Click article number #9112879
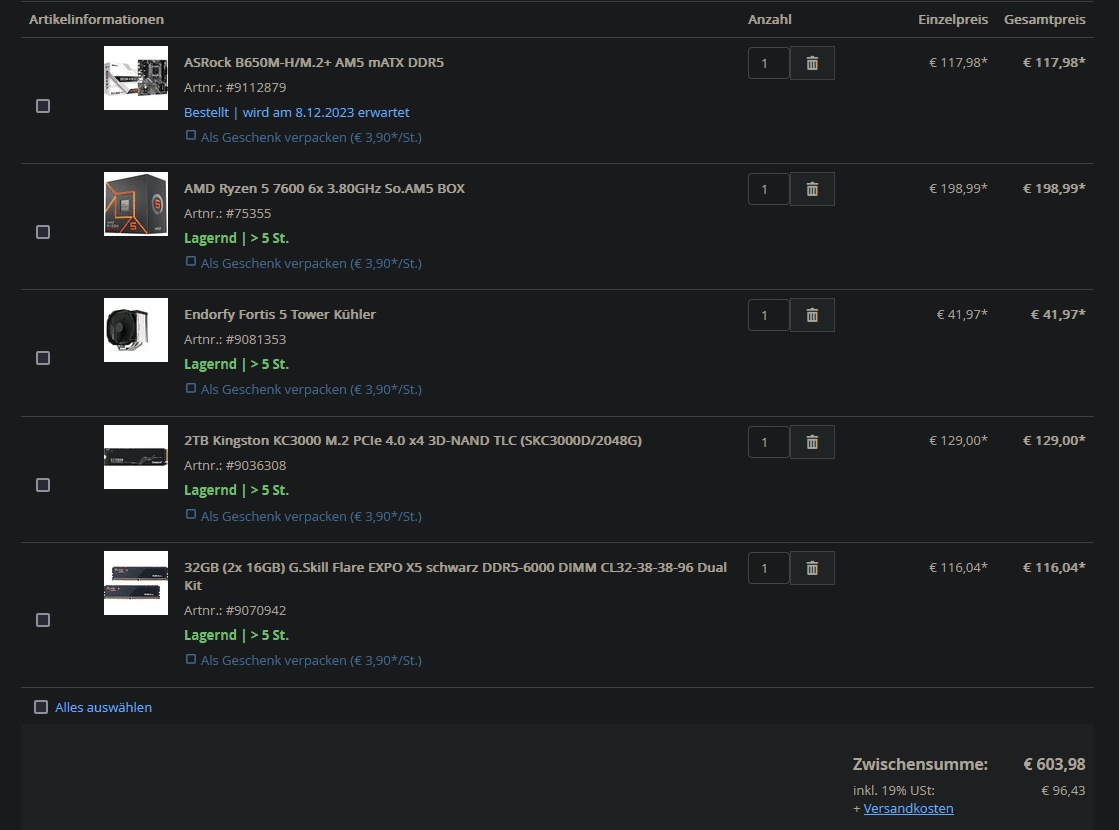Screen dimensions: 1119x830 256,88
